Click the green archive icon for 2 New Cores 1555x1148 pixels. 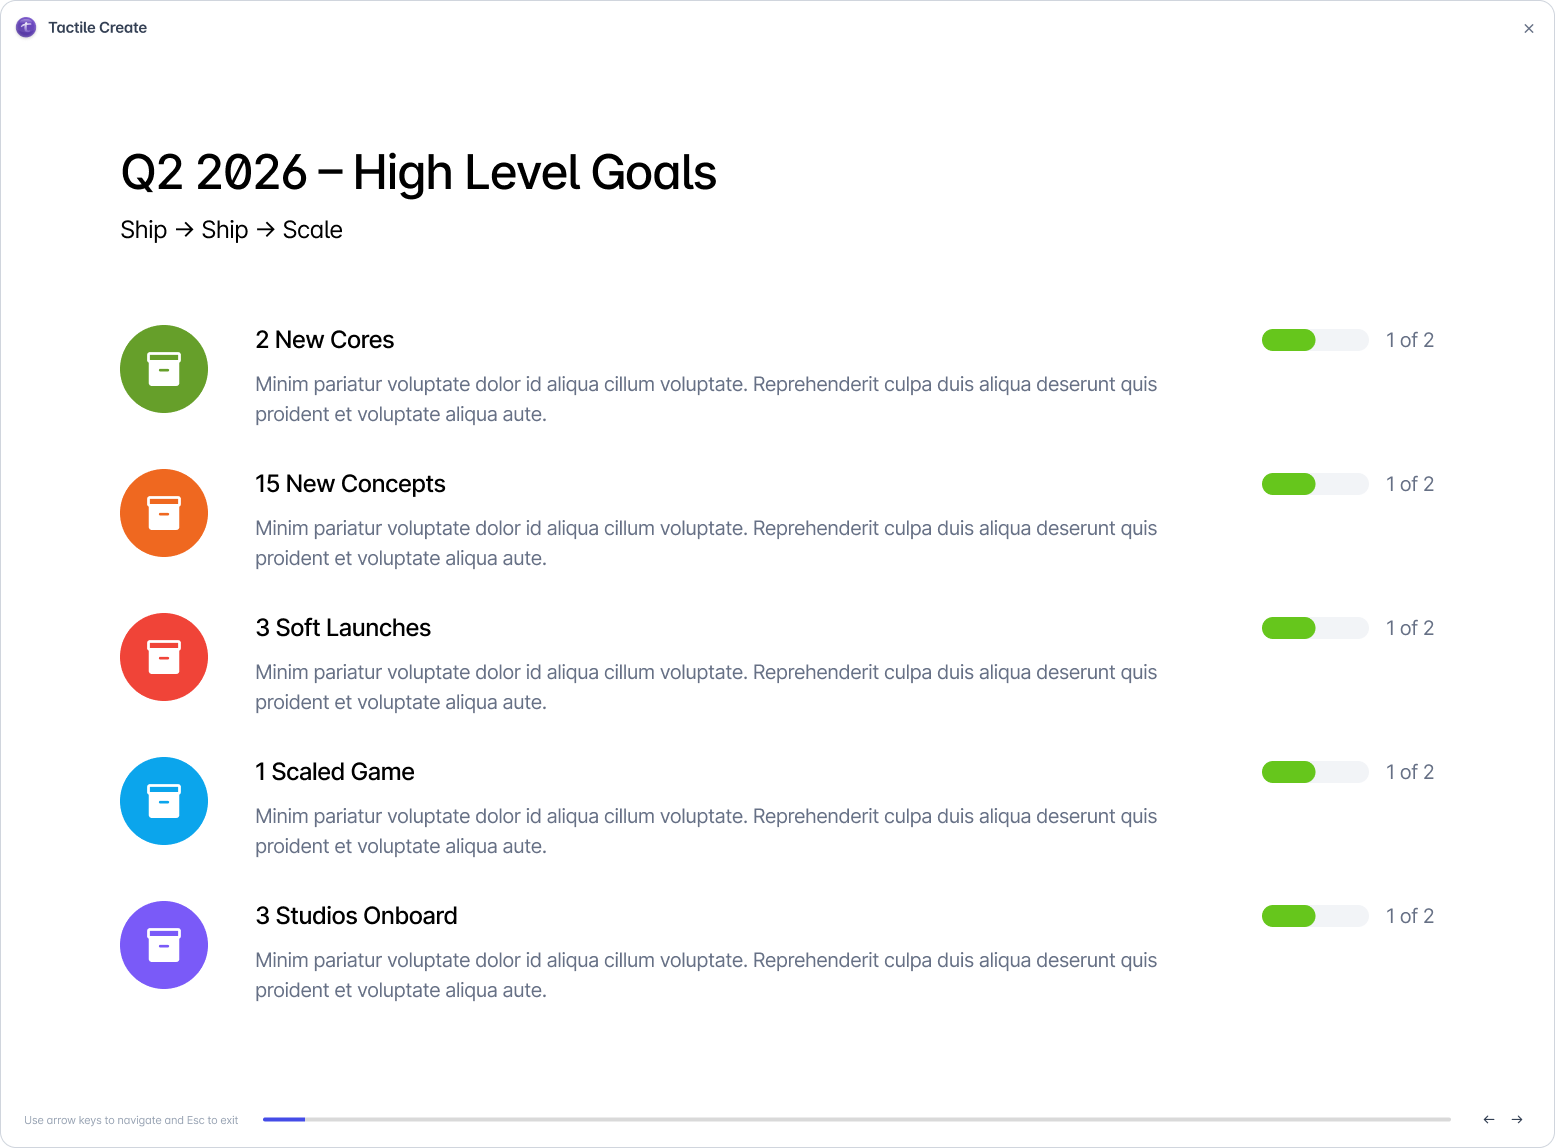[164, 369]
